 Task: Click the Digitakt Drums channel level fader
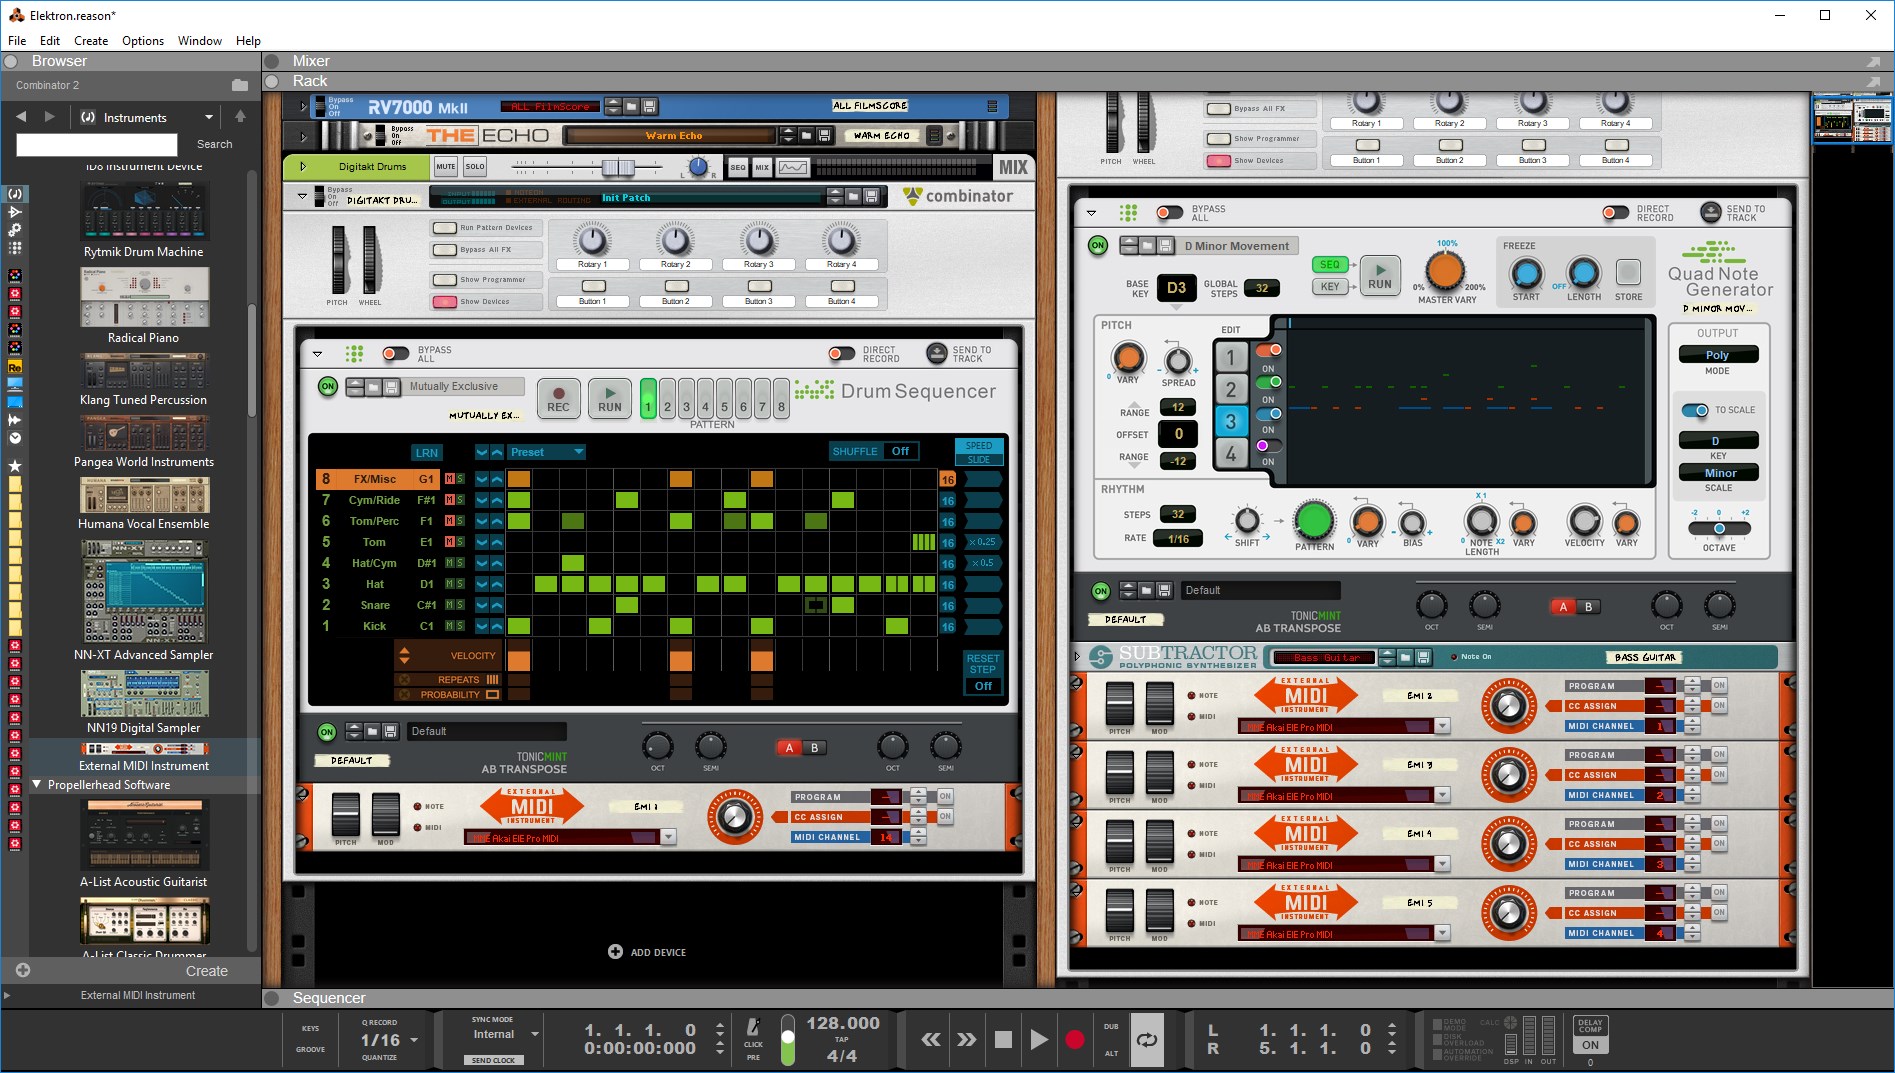click(x=617, y=168)
